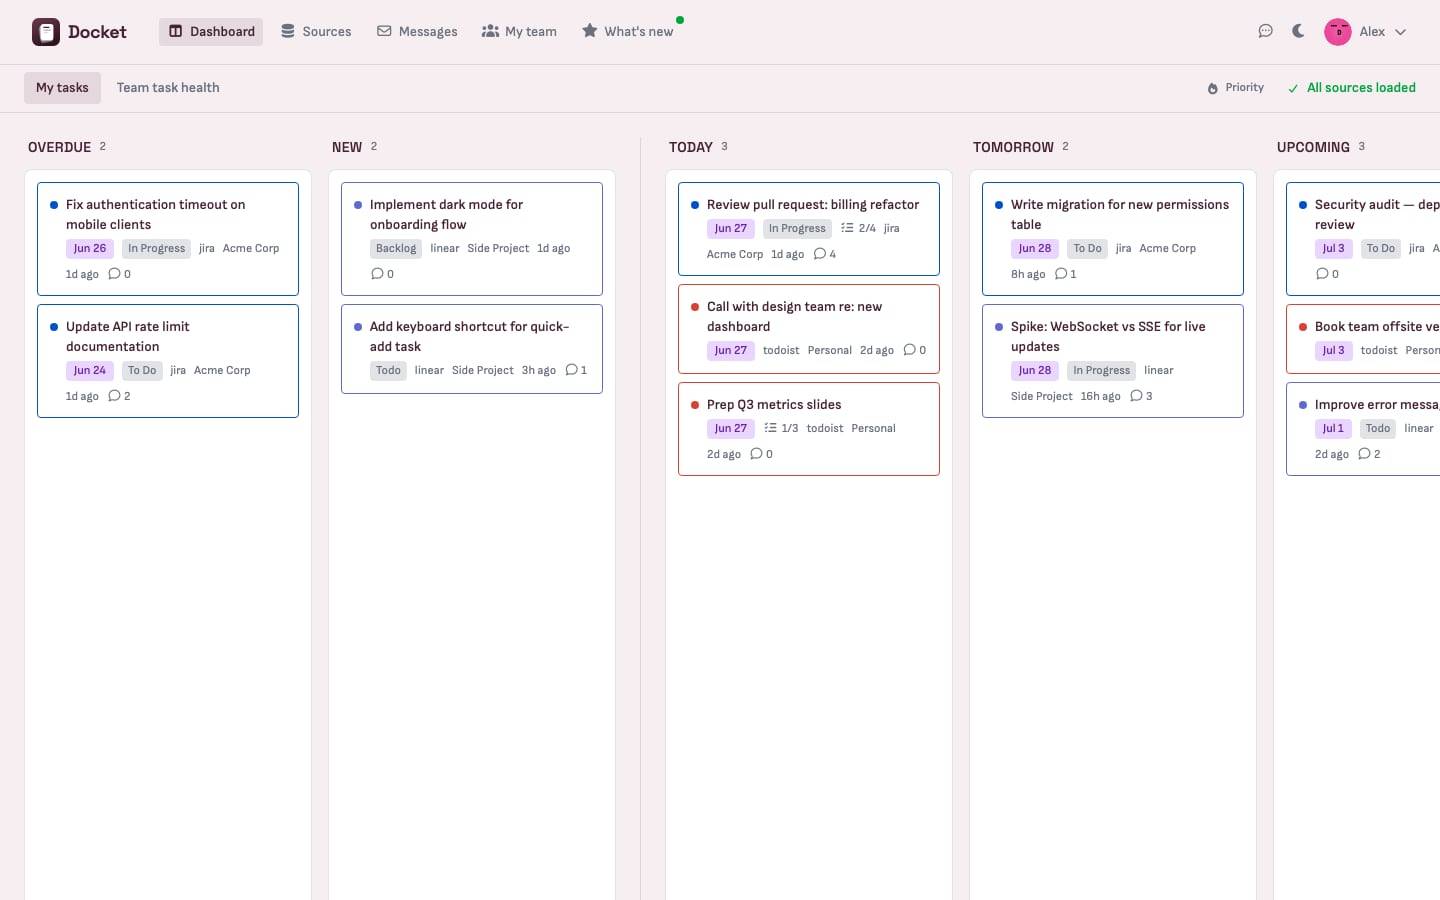Click Alex's pink avatar

click(1338, 32)
